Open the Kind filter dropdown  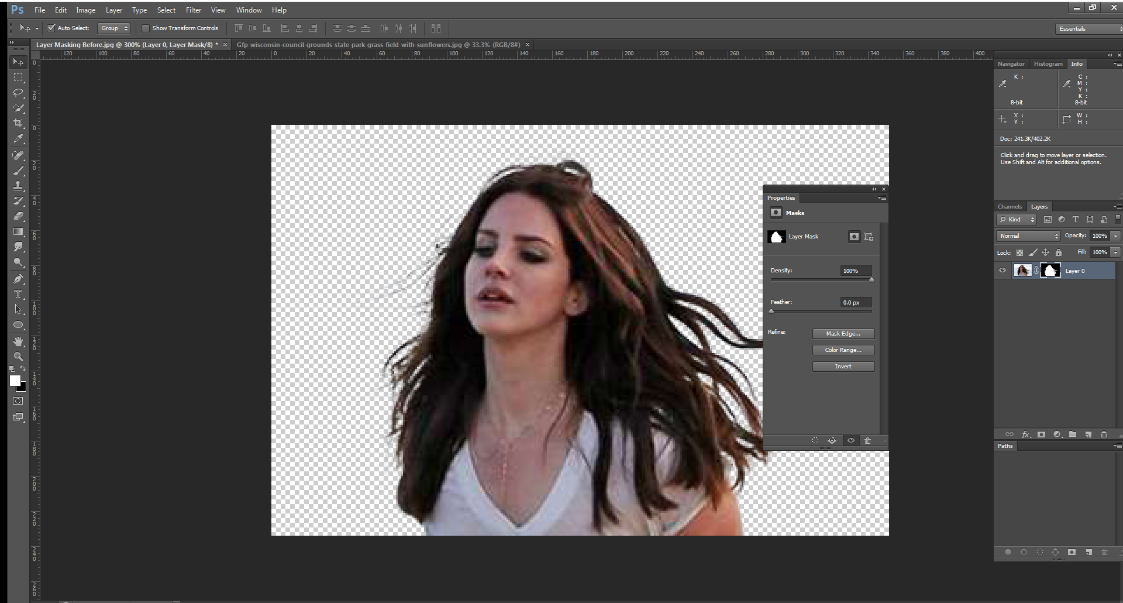coord(1016,219)
